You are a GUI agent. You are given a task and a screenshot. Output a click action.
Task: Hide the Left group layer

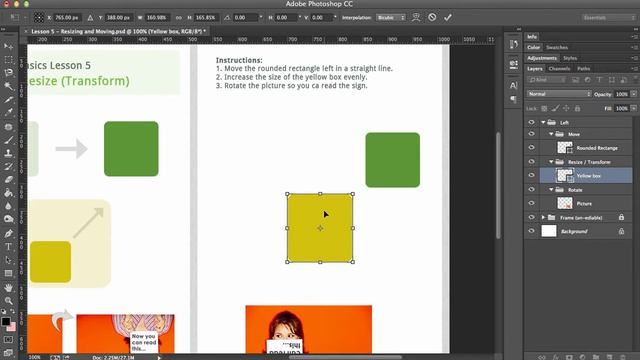click(x=531, y=122)
